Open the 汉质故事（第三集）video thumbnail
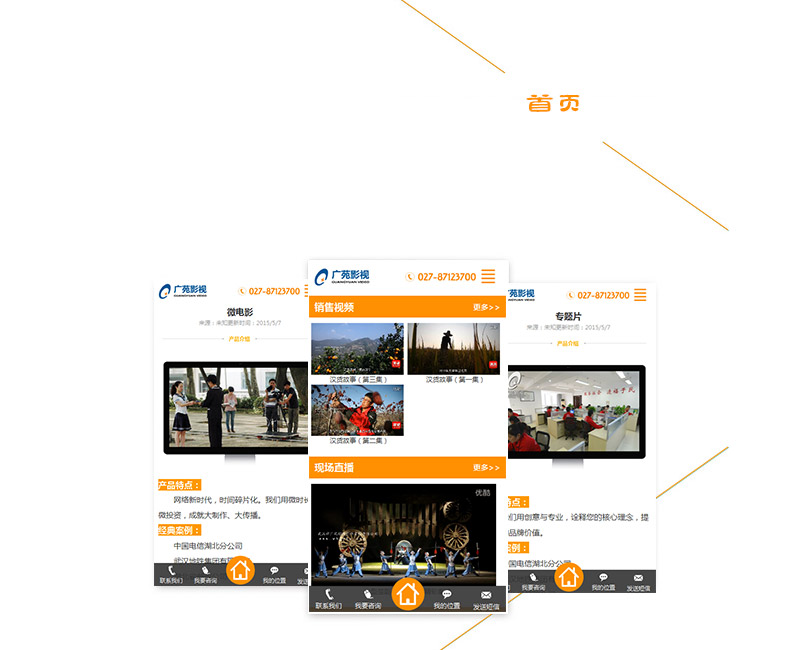Image resolution: width=800 pixels, height=650 pixels. 357,349
